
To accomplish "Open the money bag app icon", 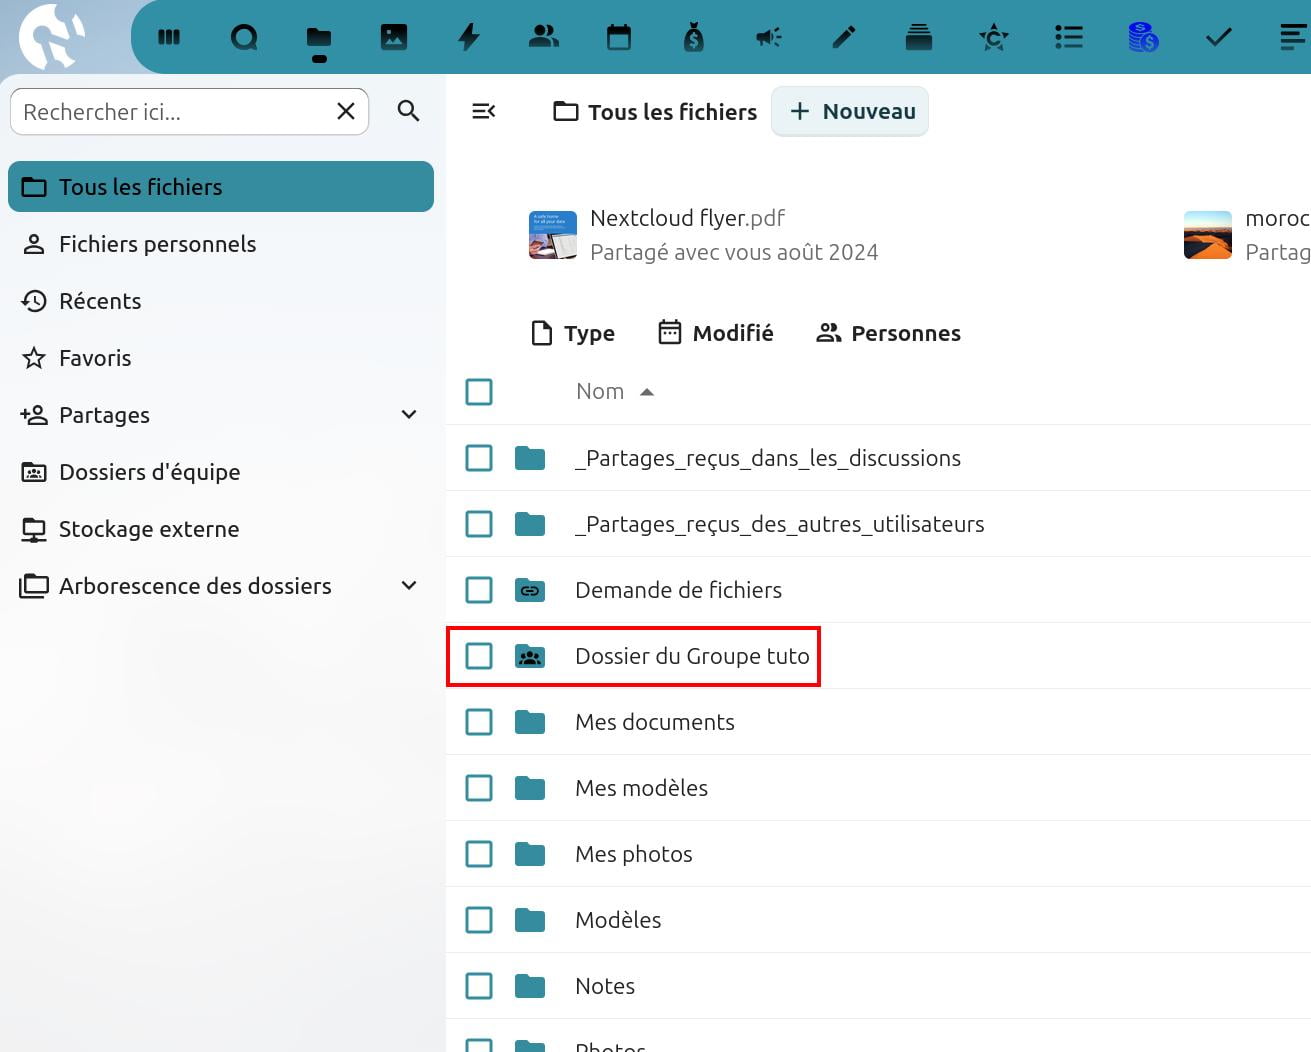I will coord(694,37).
